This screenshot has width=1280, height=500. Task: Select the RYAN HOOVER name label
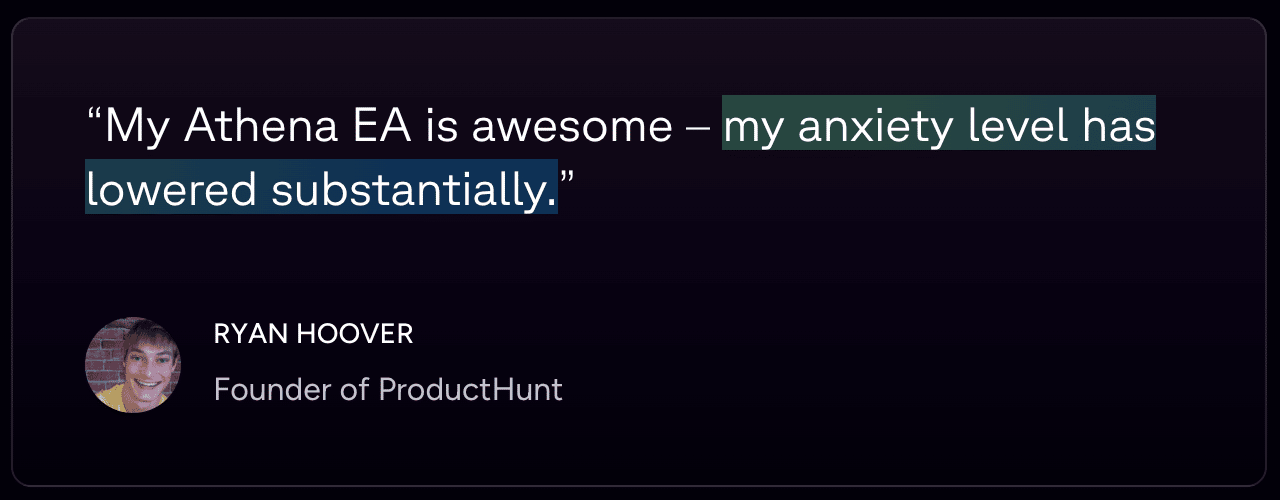coord(313,335)
